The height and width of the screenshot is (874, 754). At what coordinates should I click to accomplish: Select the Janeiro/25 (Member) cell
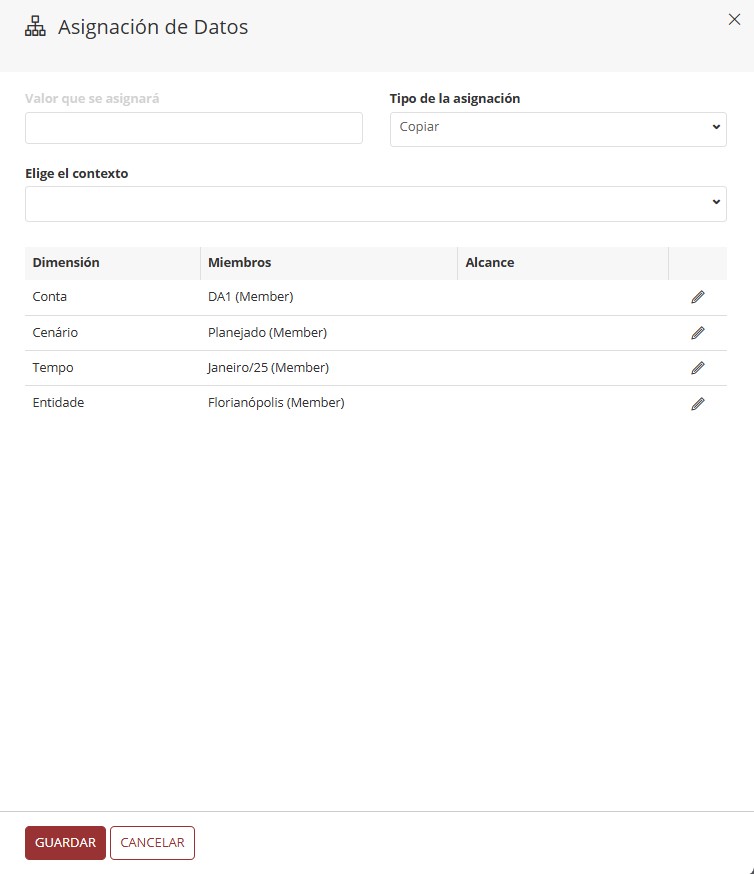[x=268, y=368]
